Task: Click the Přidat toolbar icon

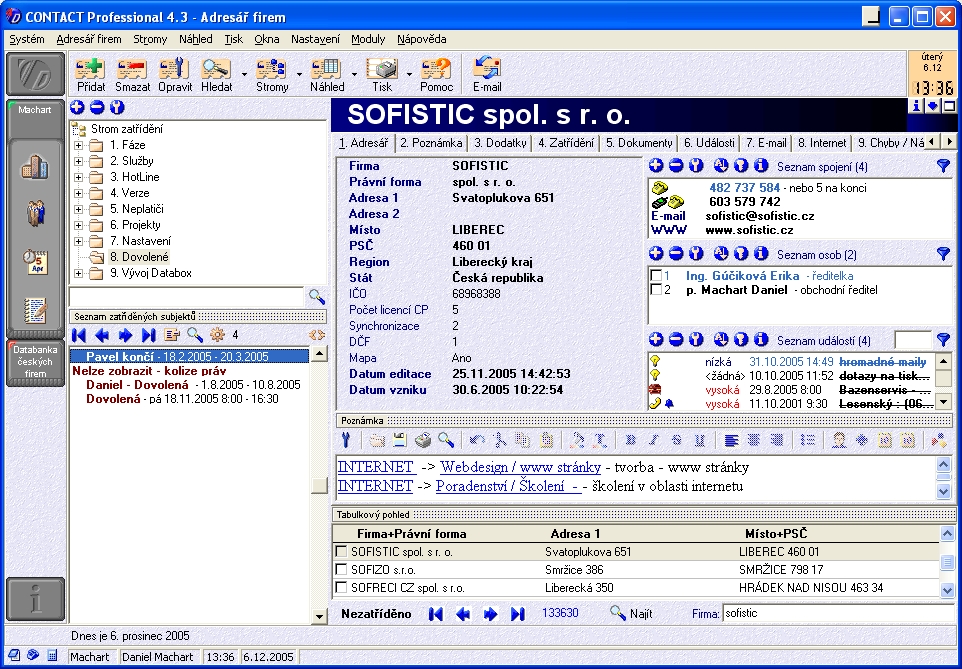Action: coord(91,70)
